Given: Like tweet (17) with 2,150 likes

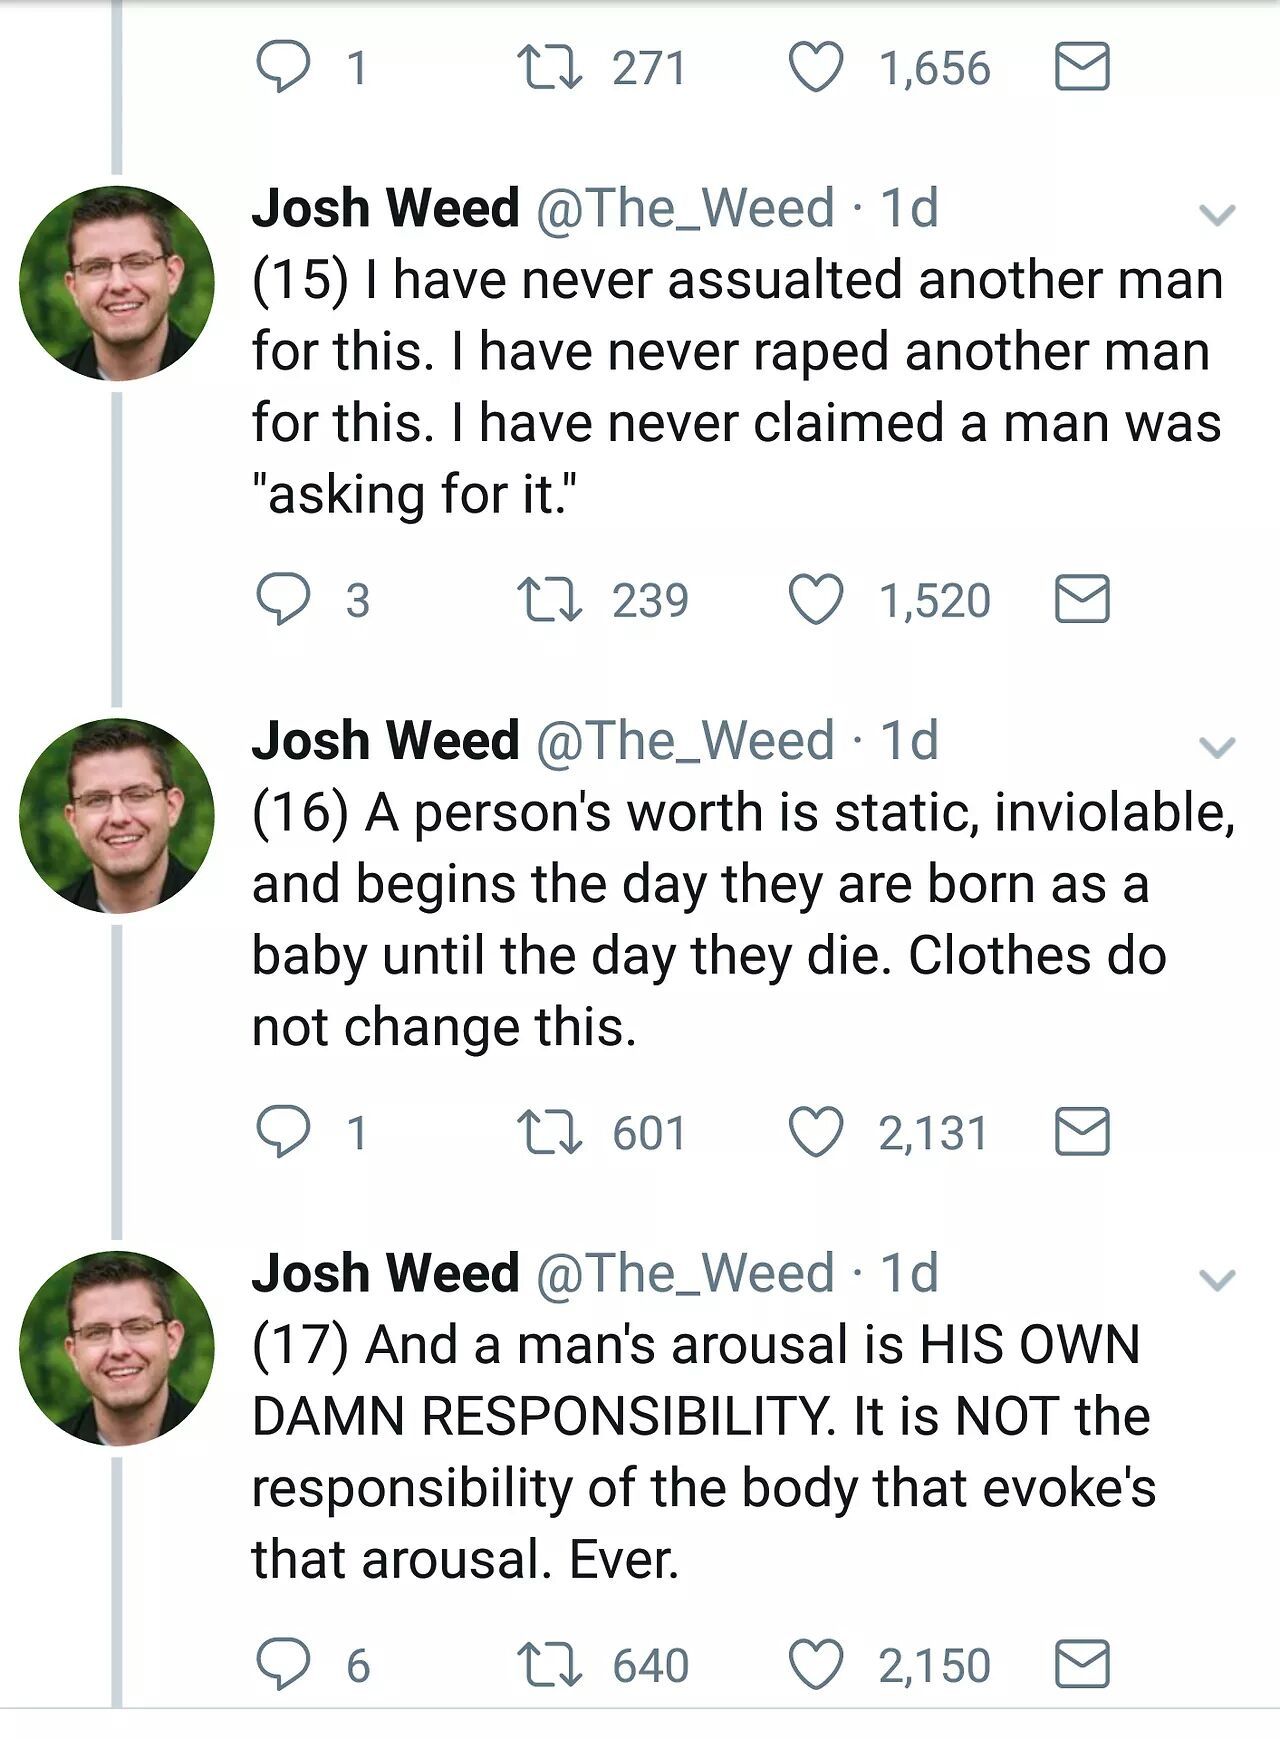Looking at the screenshot, I should (x=816, y=1665).
